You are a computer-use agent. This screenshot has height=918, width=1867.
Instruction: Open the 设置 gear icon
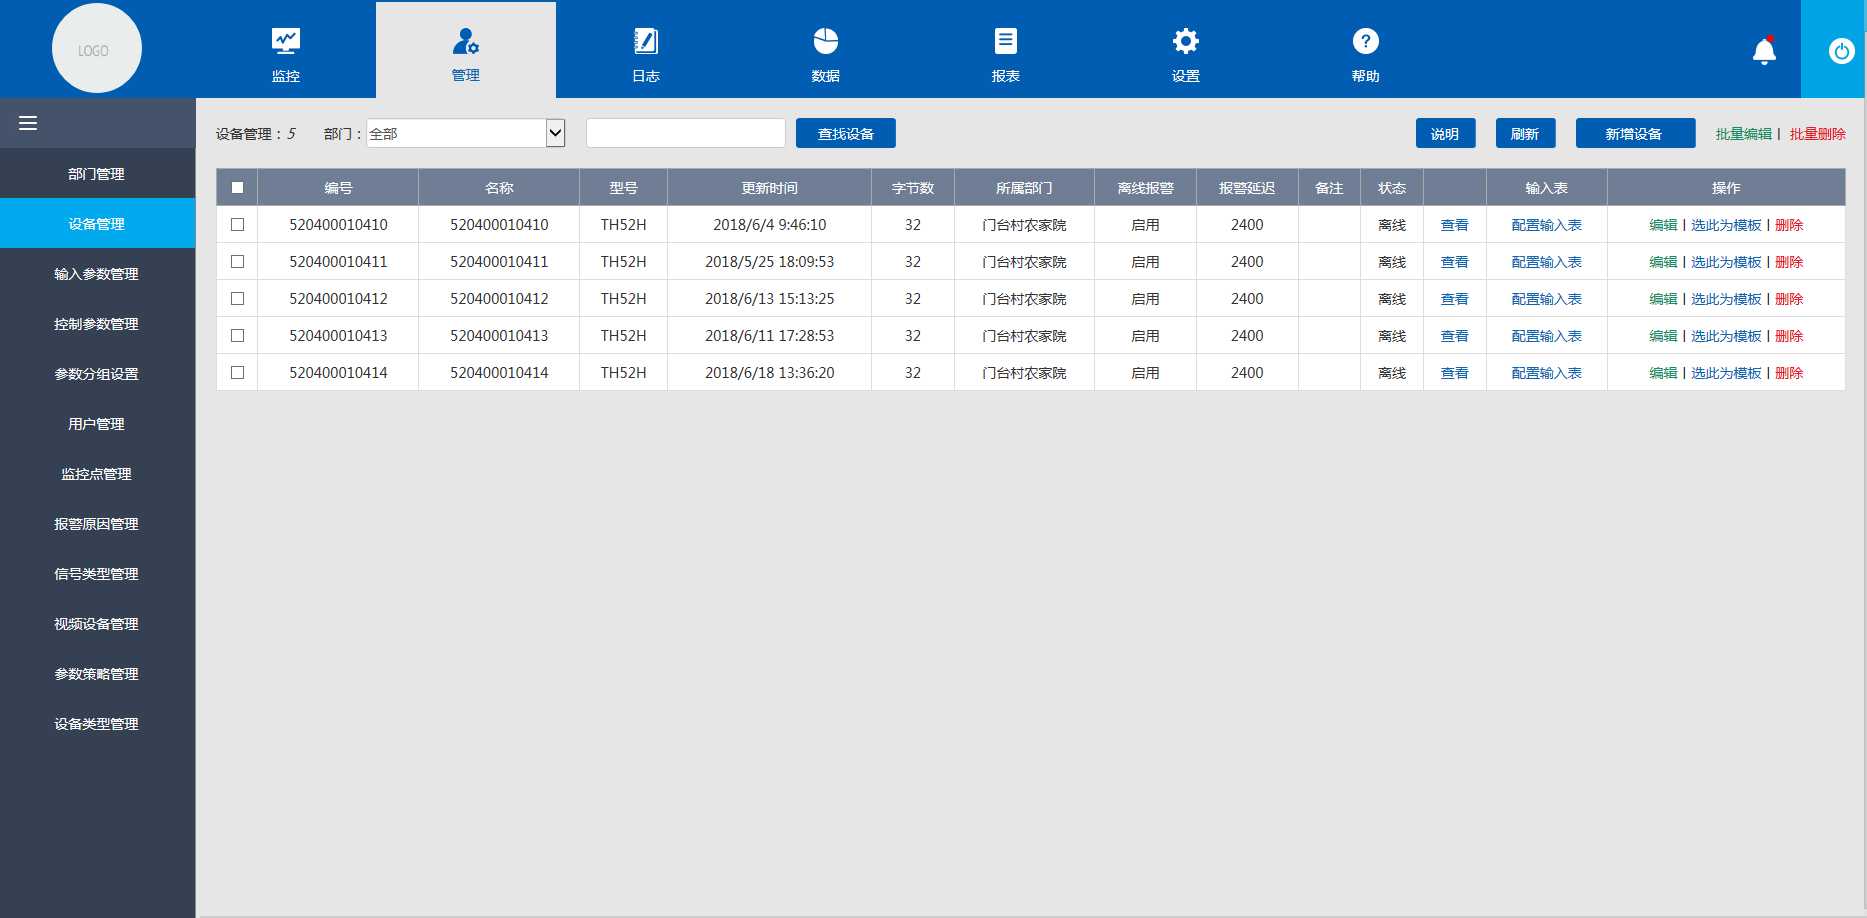[x=1186, y=41]
